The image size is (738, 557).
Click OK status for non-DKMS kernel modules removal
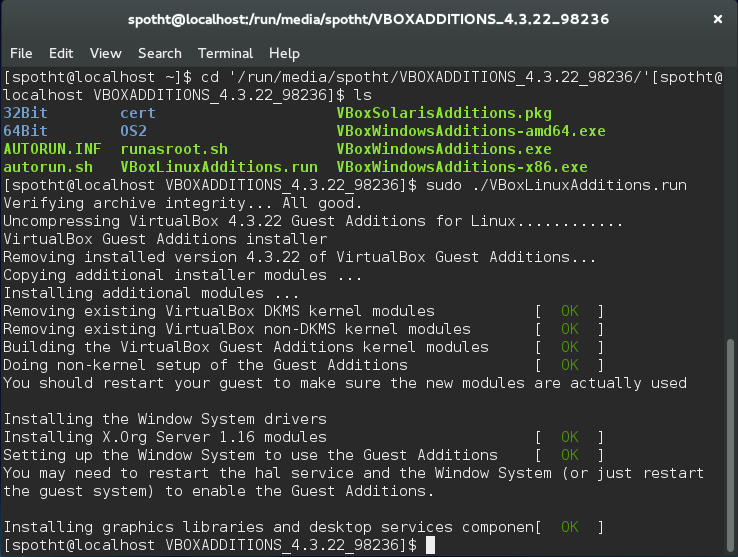coord(570,329)
